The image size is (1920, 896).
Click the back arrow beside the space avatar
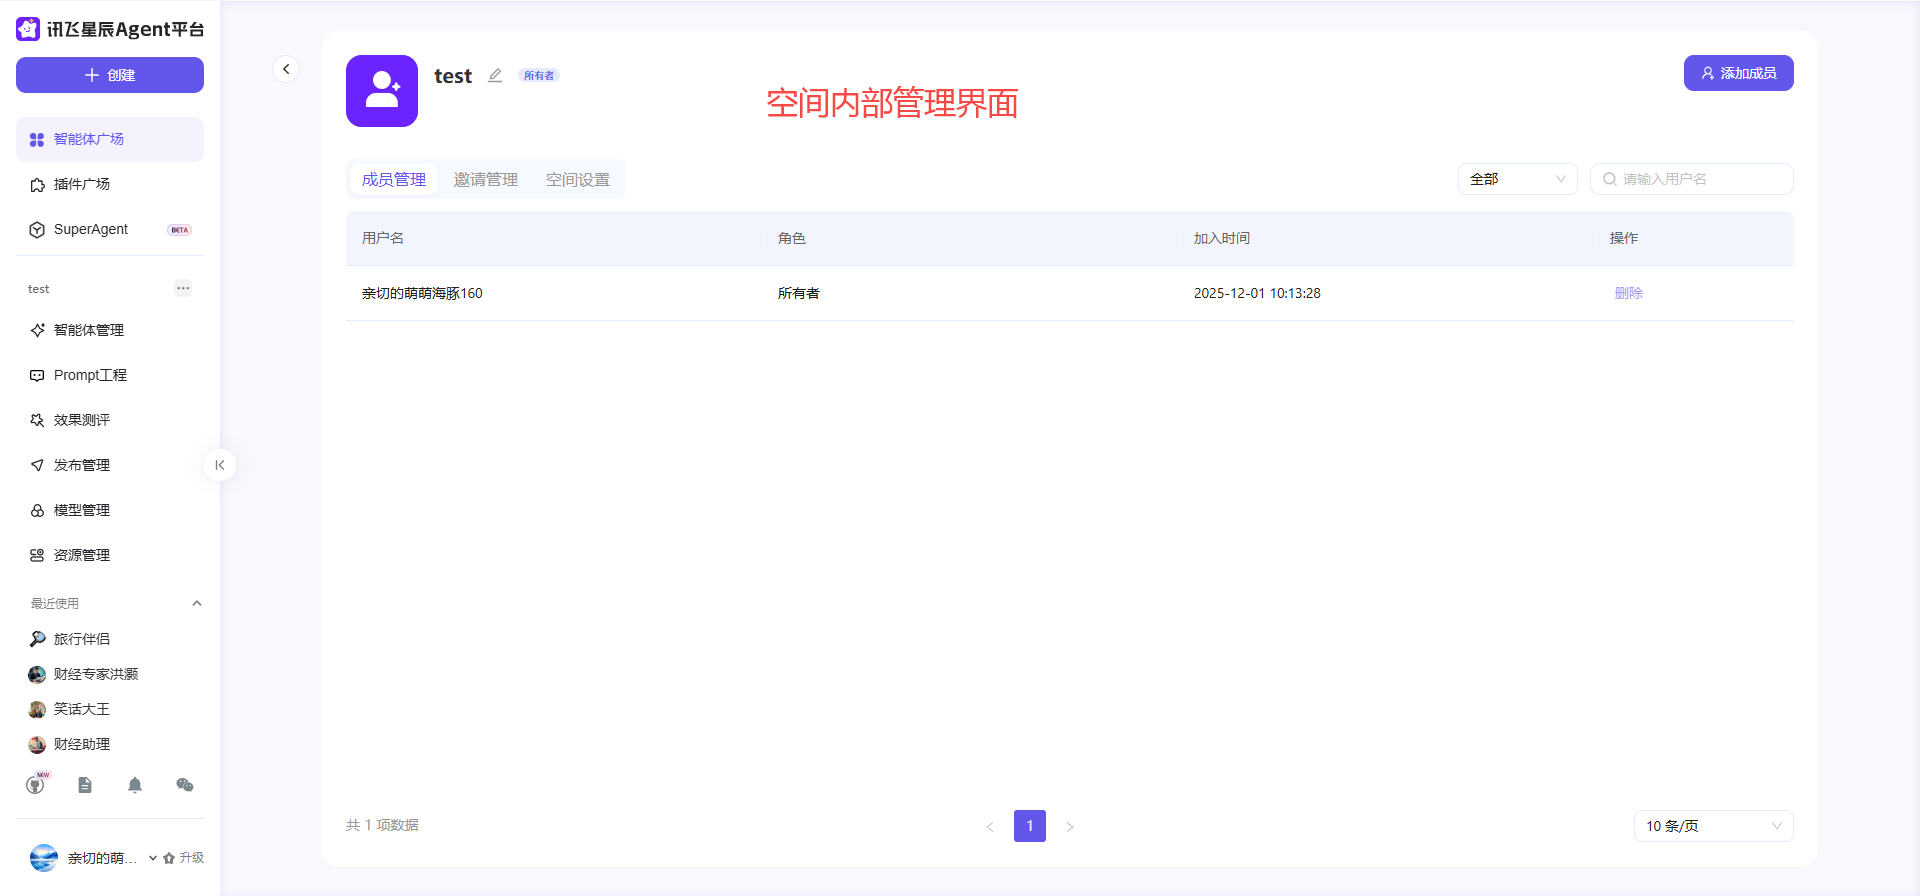tap(286, 69)
